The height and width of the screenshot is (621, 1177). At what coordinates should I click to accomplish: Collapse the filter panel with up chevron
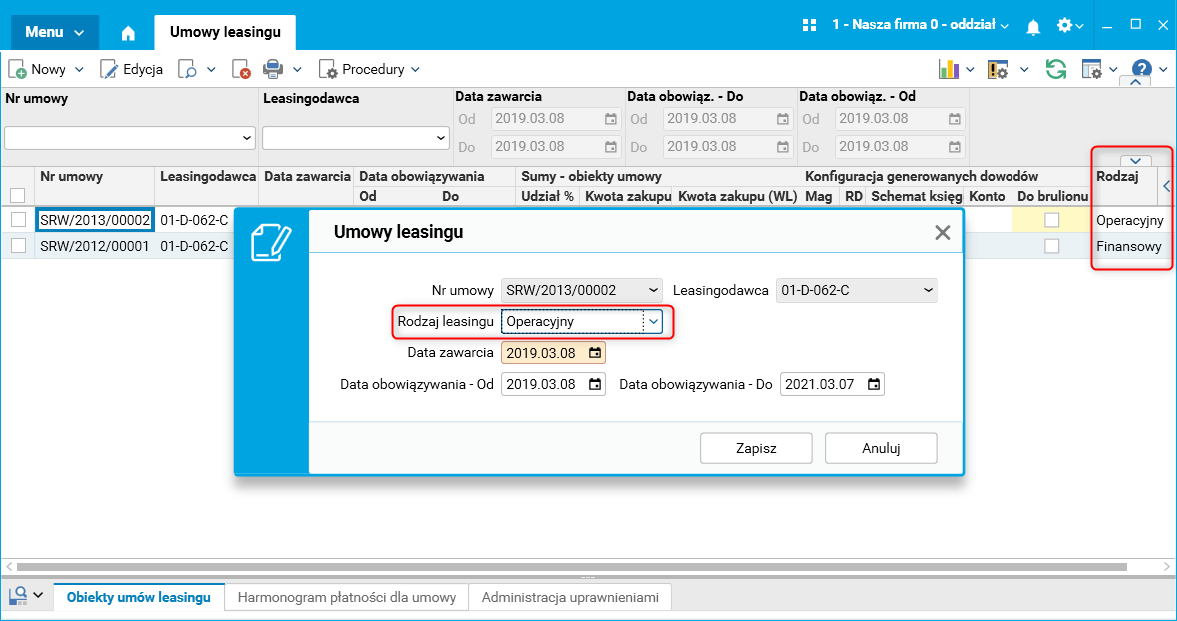[x=1135, y=81]
